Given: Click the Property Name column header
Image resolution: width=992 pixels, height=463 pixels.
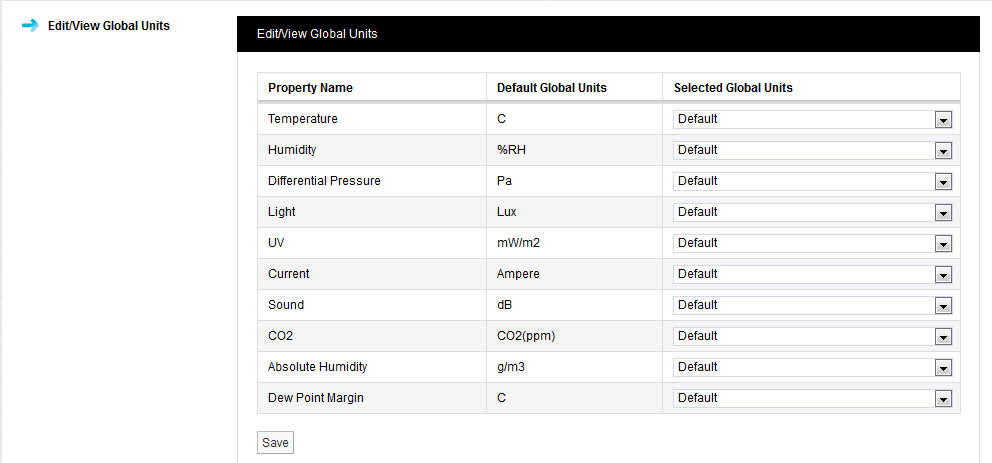Looking at the screenshot, I should point(310,88).
